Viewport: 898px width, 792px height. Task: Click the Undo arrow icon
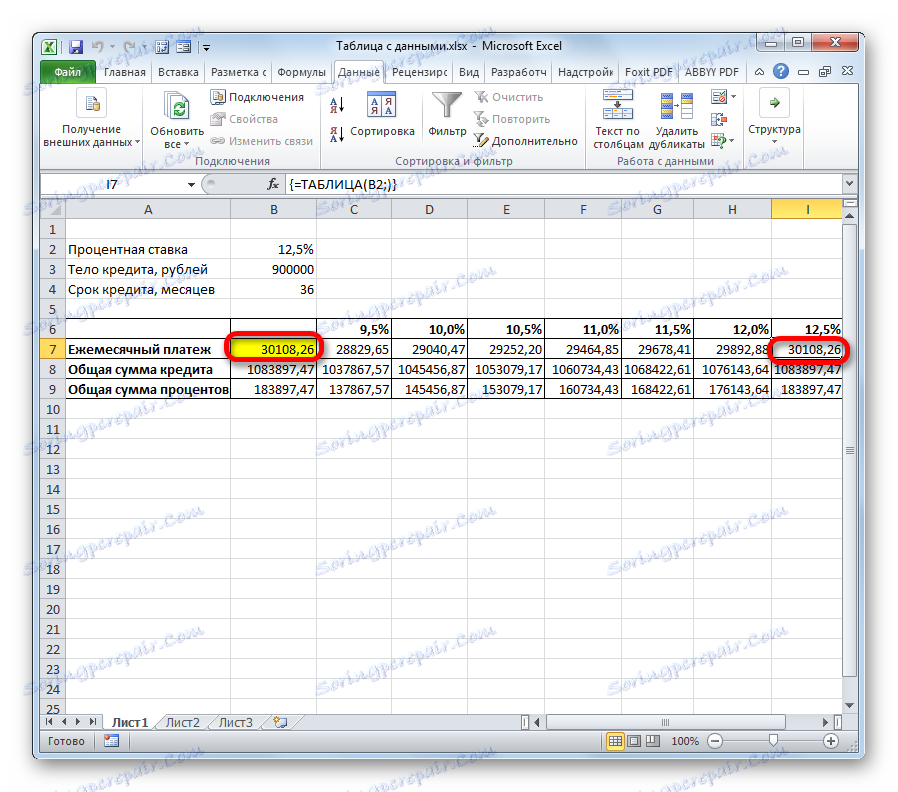click(98, 47)
